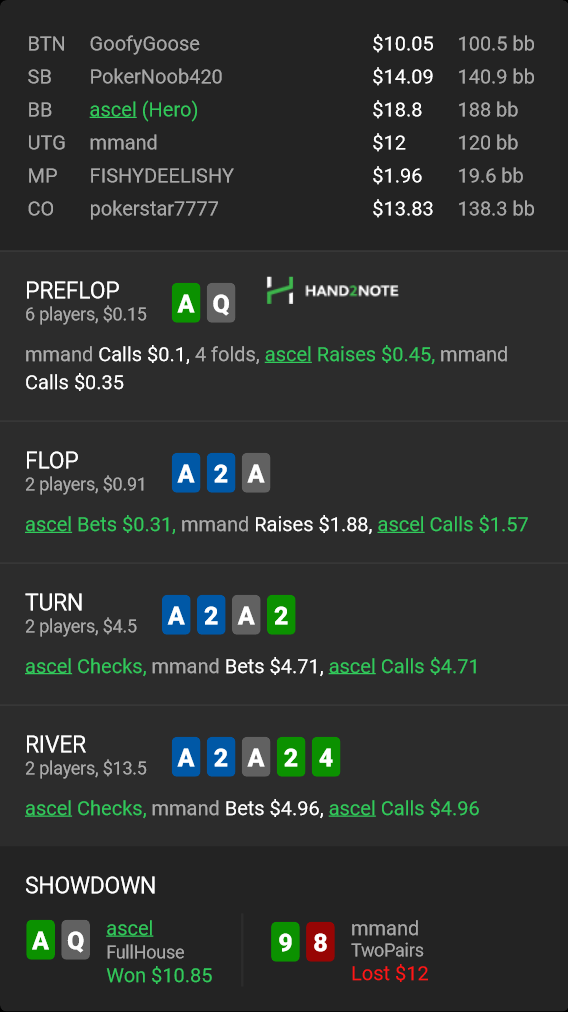The height and width of the screenshot is (1012, 568).
Task: Click the green Ace preflop hole card
Action: pyautogui.click(x=186, y=303)
